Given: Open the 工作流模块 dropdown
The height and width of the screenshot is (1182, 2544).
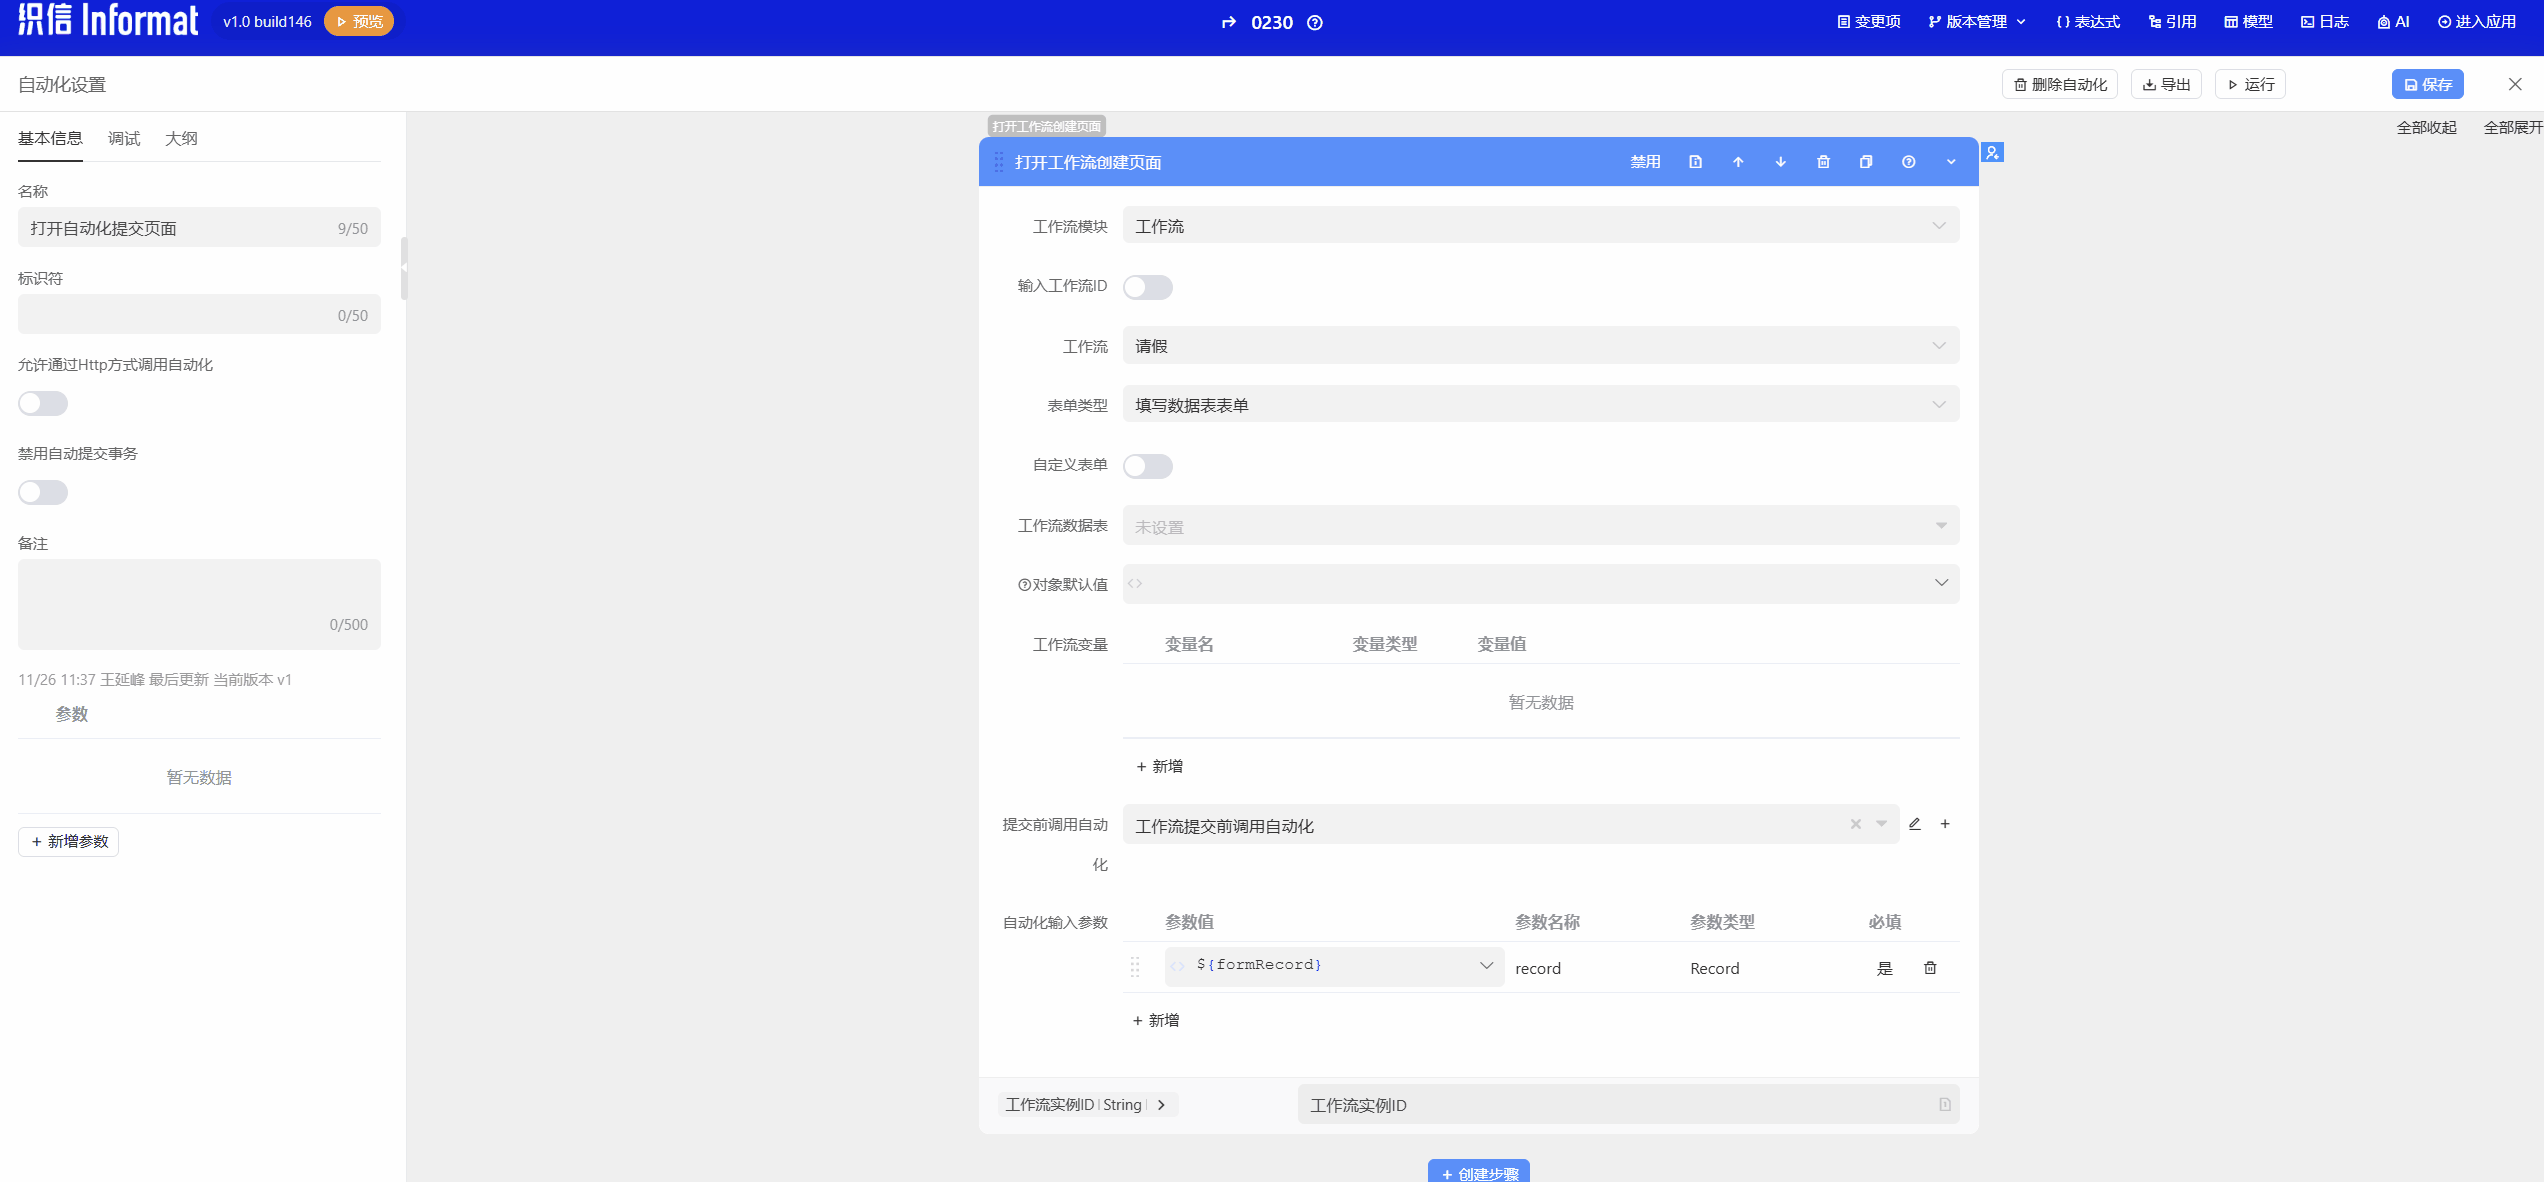Looking at the screenshot, I should coord(1540,226).
